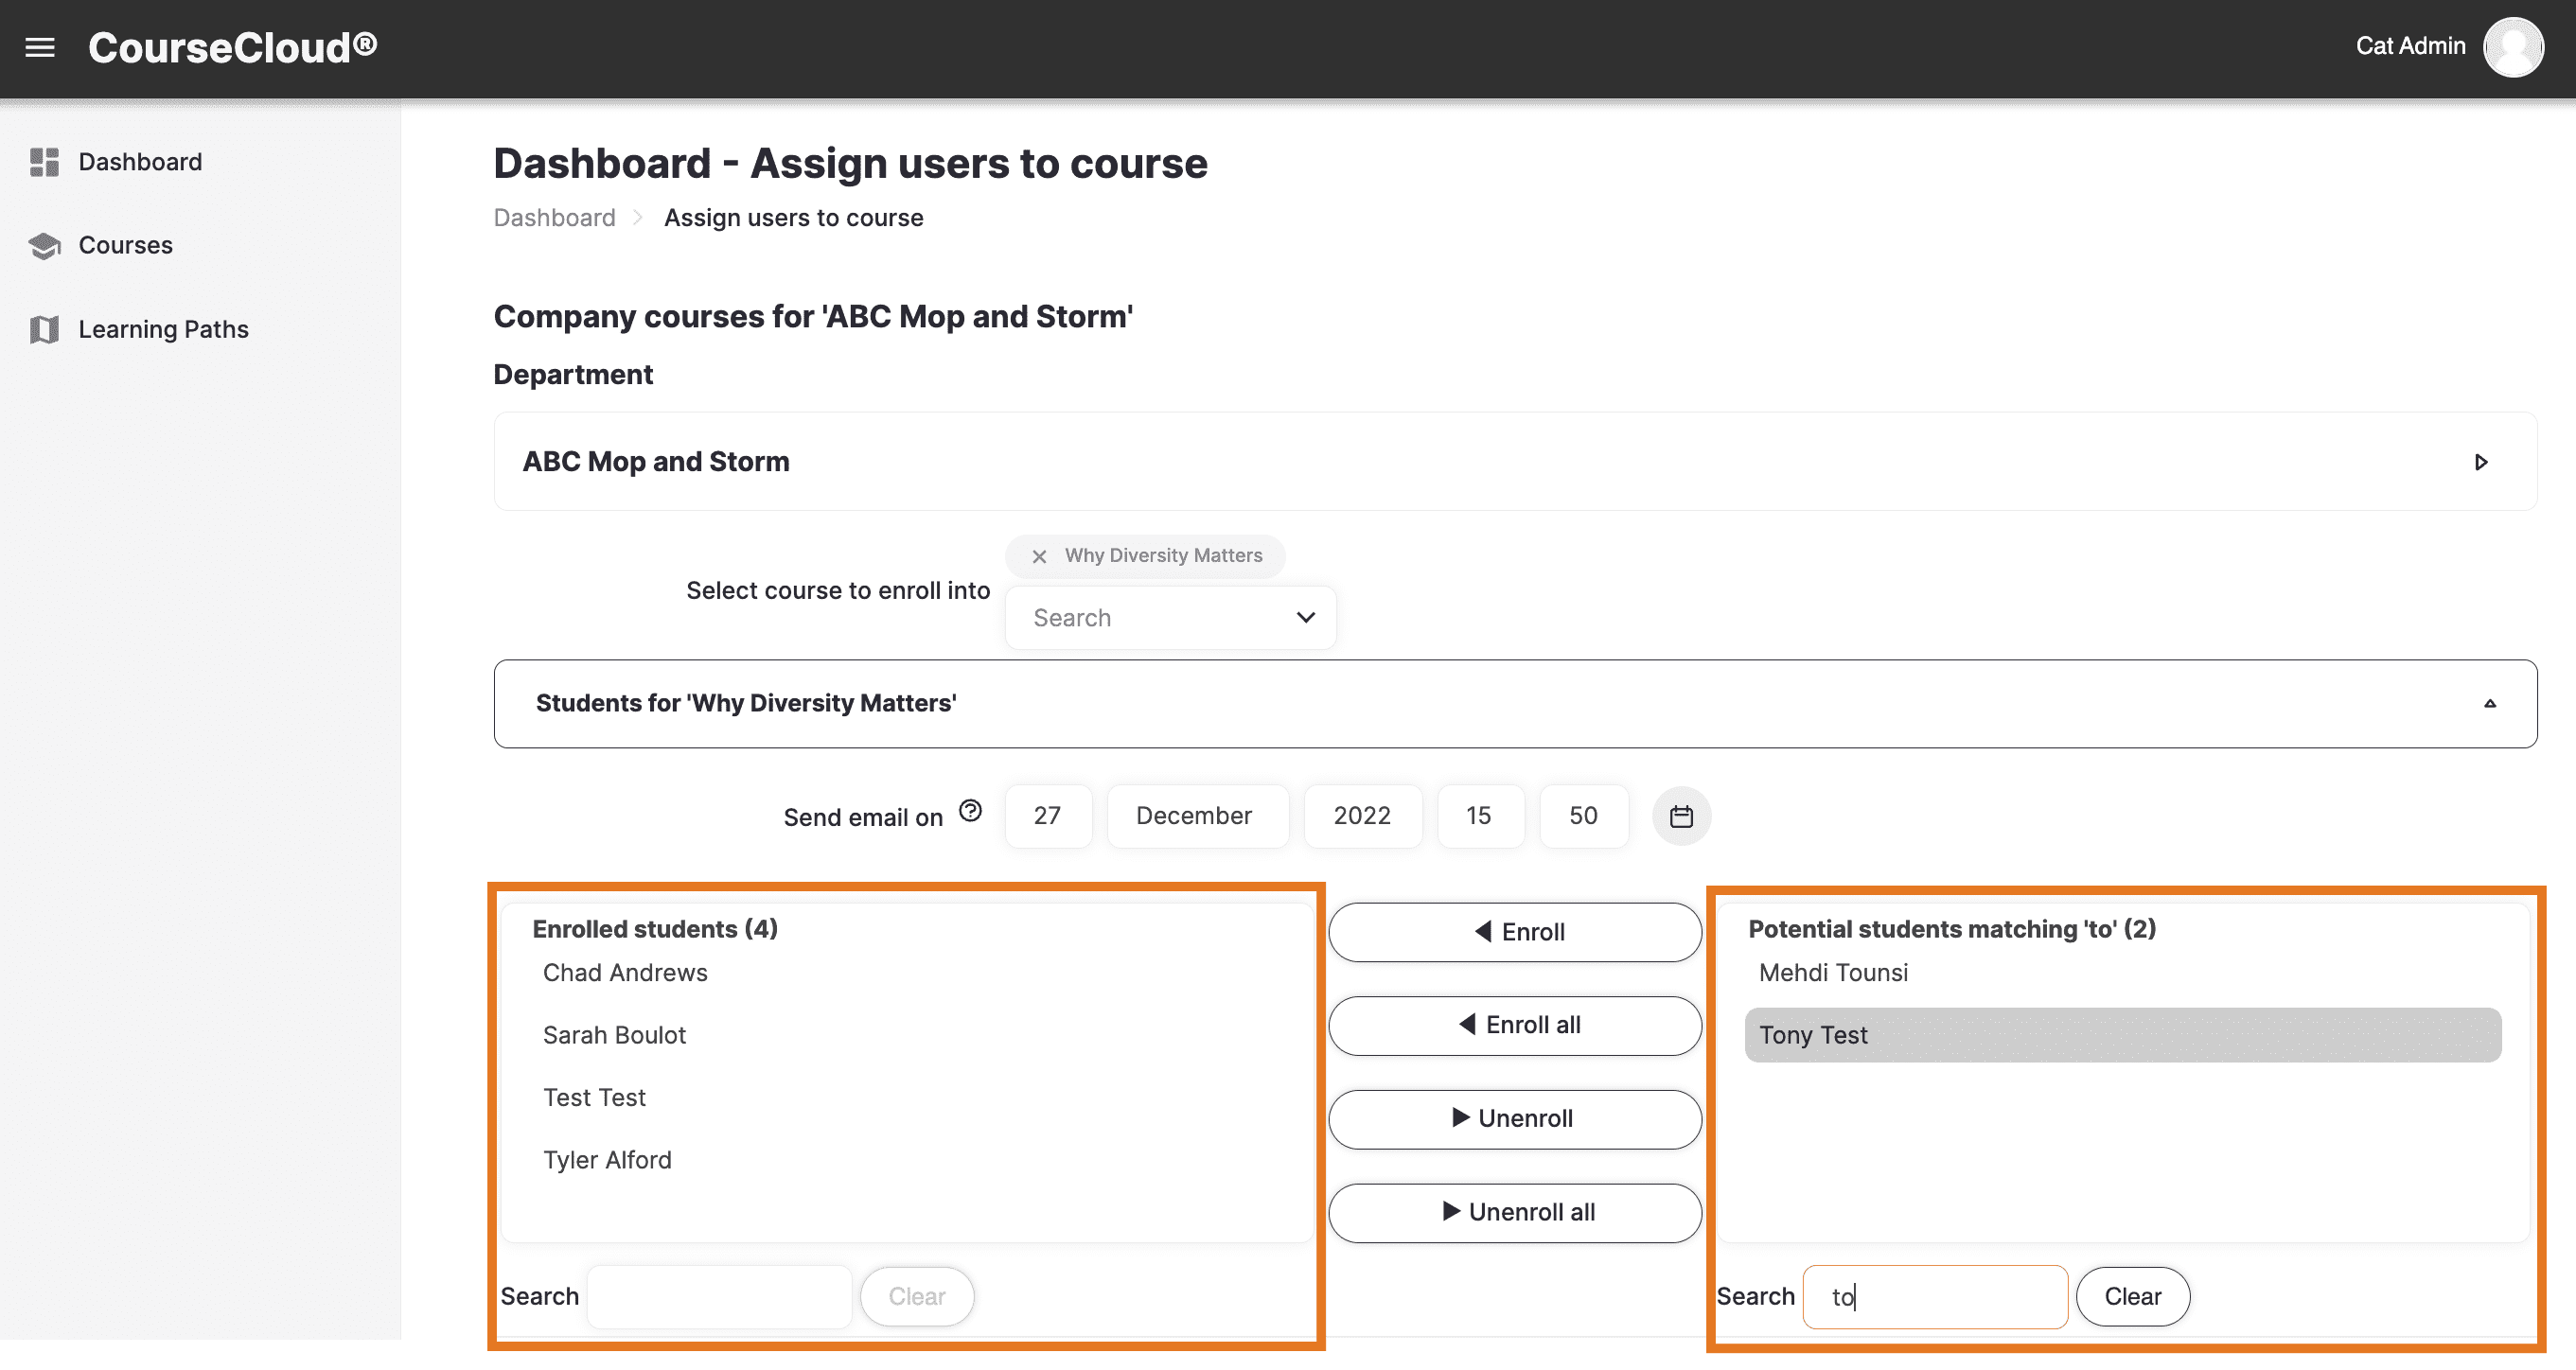Open the calendar date picker icon
2576x1370 pixels.
click(x=1681, y=816)
